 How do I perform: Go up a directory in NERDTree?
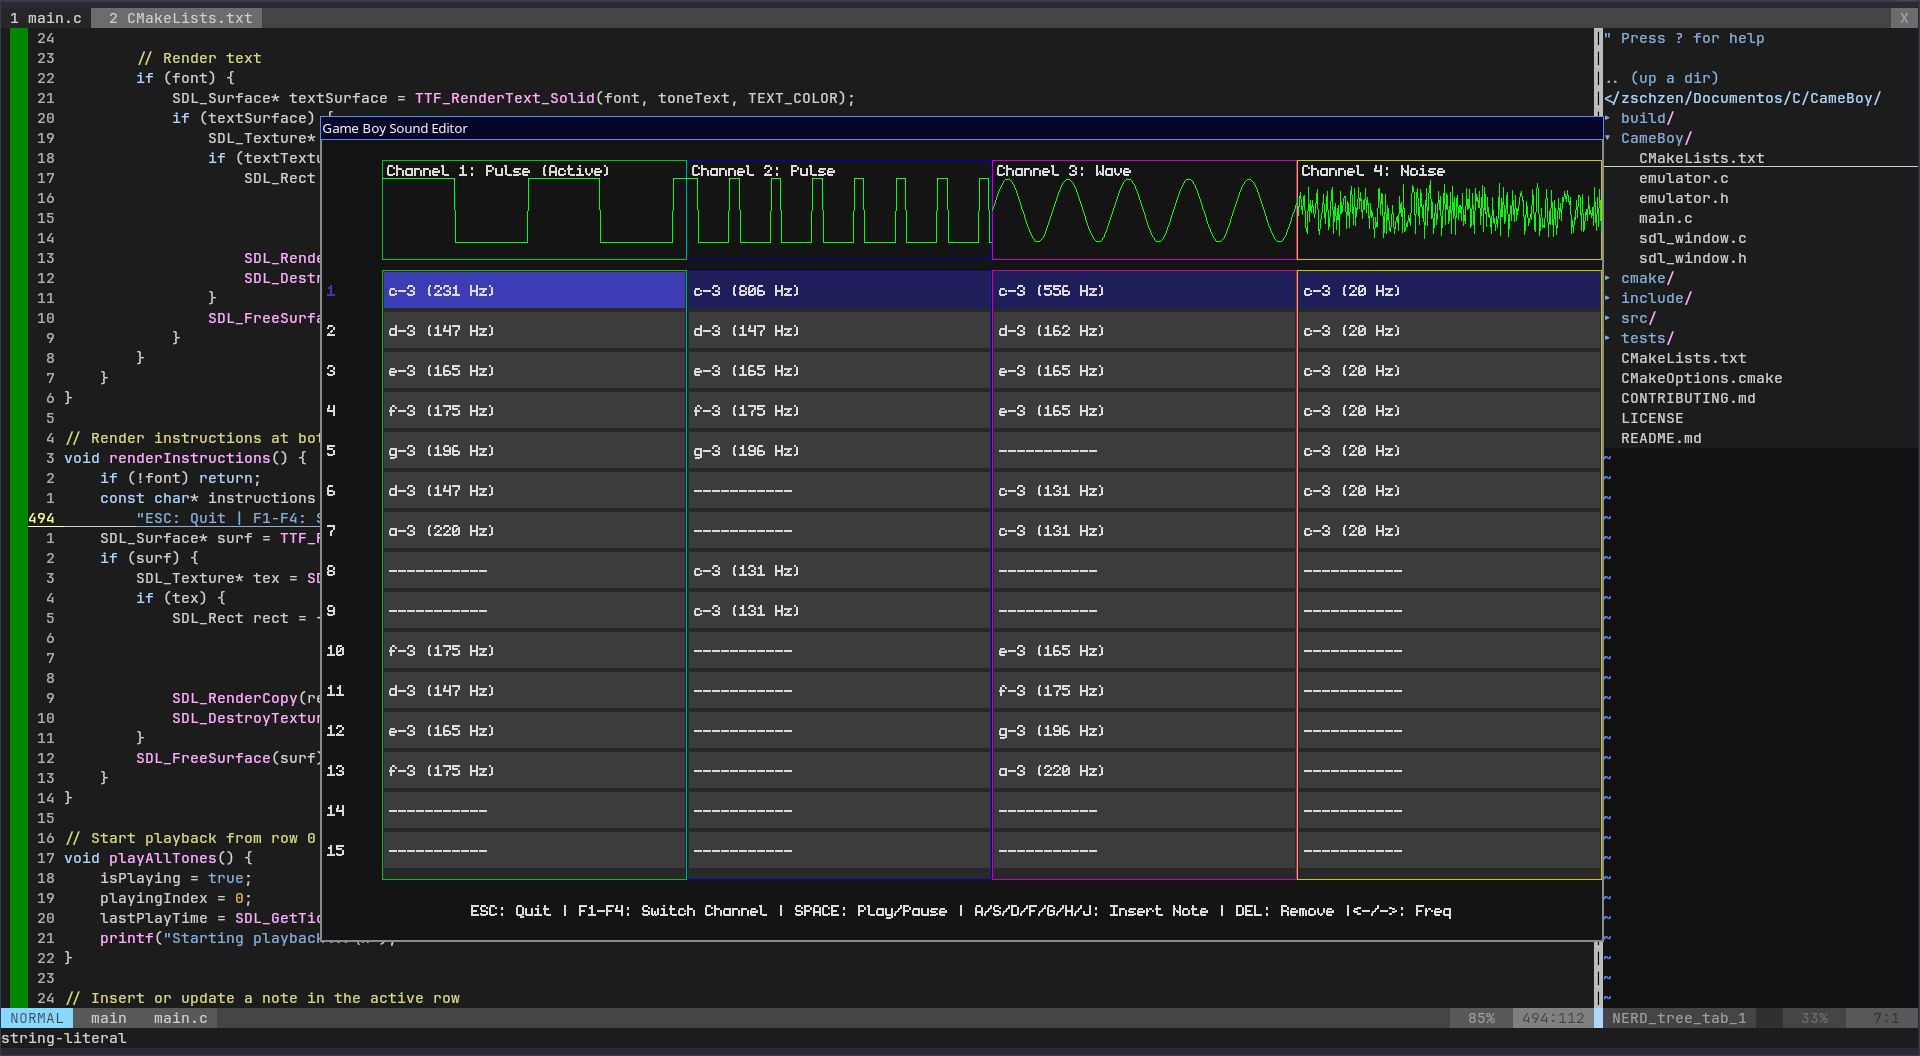point(1662,78)
